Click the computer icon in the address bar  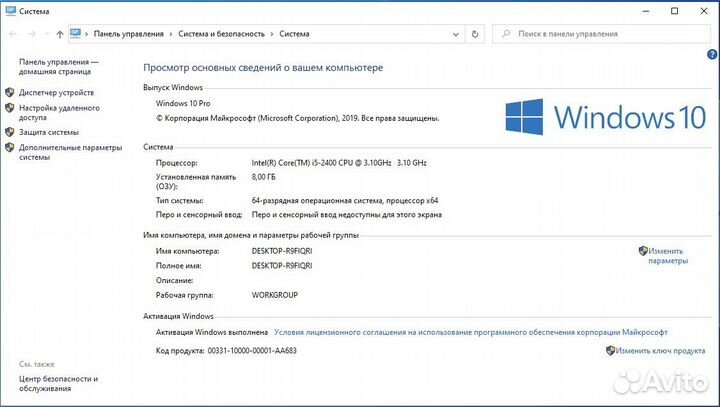(x=76, y=34)
